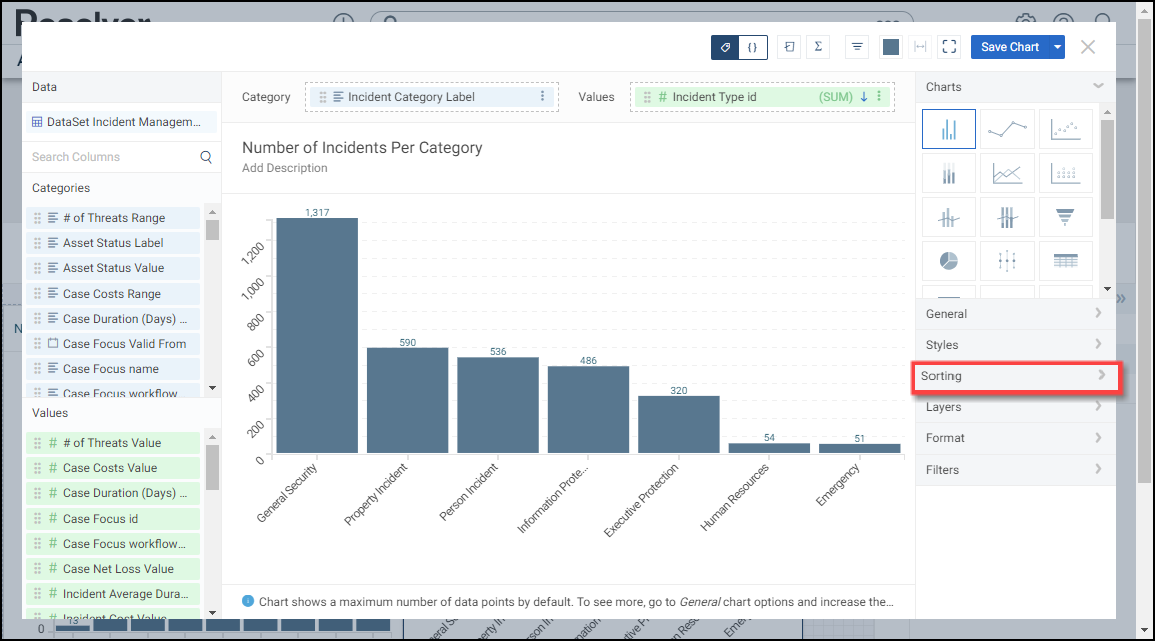
Task: Select the scatter plot chart type
Action: click(x=1065, y=129)
